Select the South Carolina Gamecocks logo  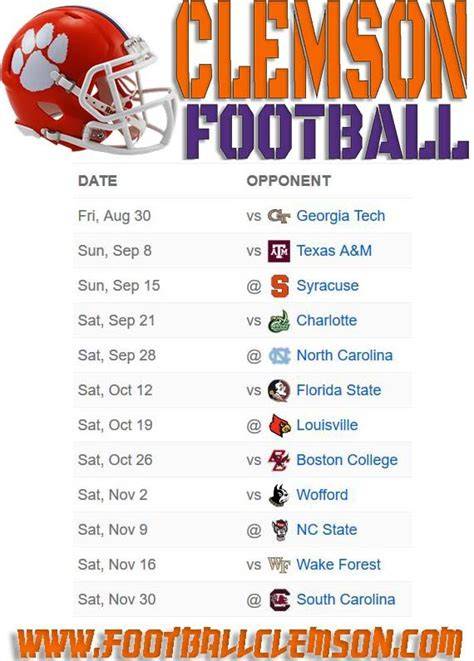pos(279,600)
